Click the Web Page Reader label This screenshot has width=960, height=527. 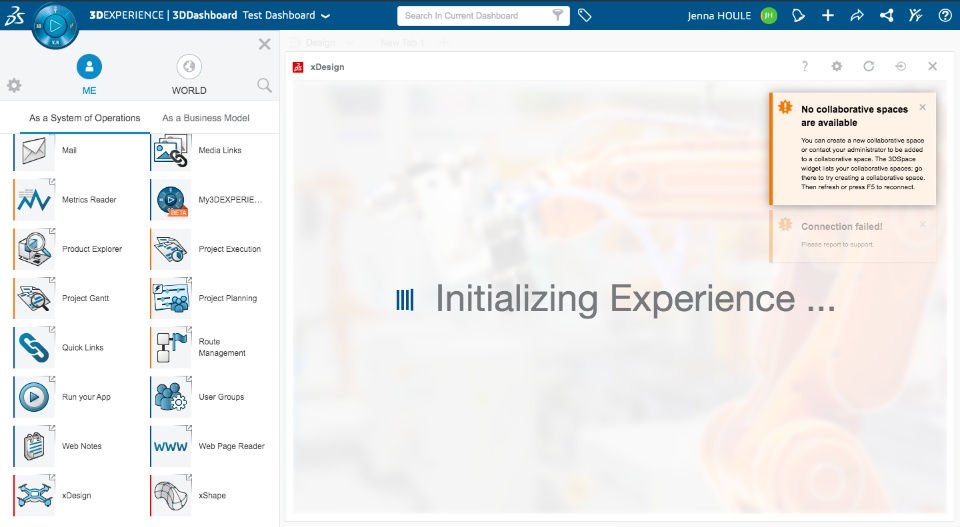(231, 446)
